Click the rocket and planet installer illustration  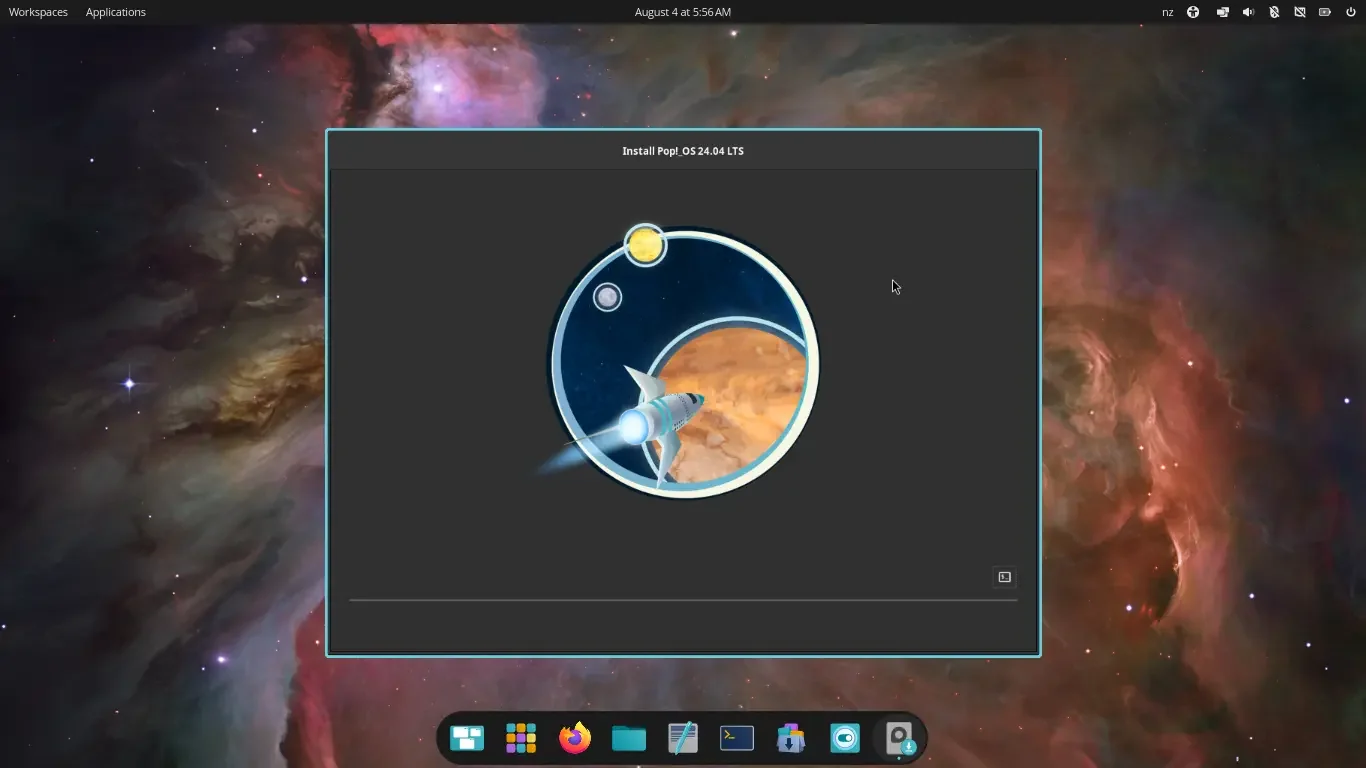coord(677,361)
